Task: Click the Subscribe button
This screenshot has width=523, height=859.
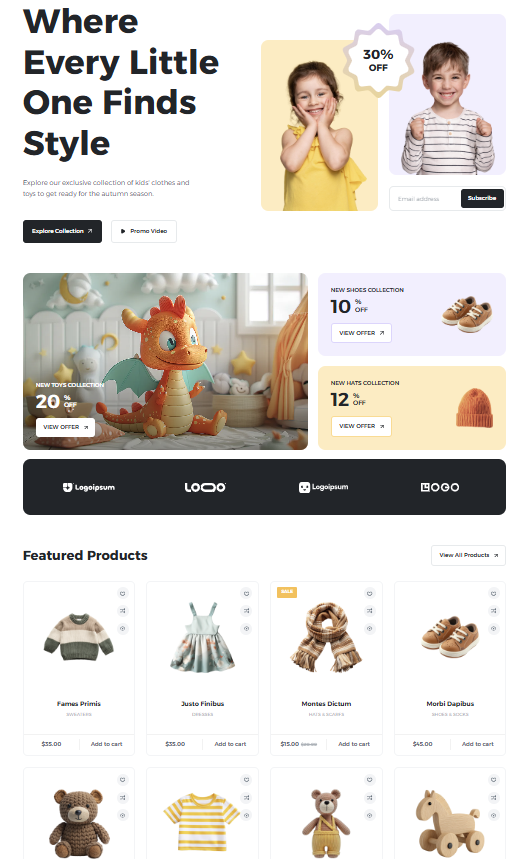Action: [x=482, y=198]
